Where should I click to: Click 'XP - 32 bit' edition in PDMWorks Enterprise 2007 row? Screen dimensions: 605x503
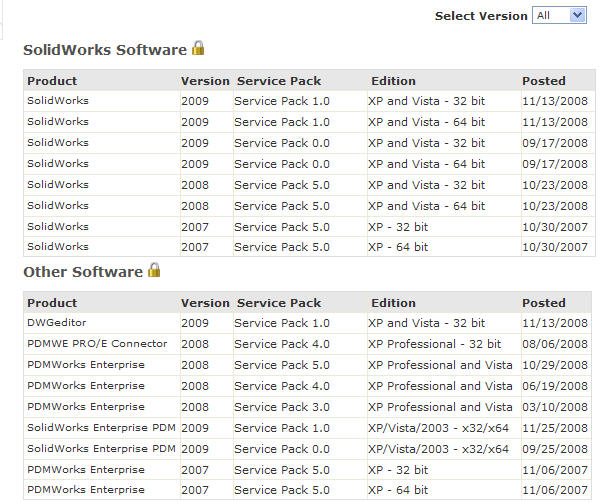(x=398, y=470)
